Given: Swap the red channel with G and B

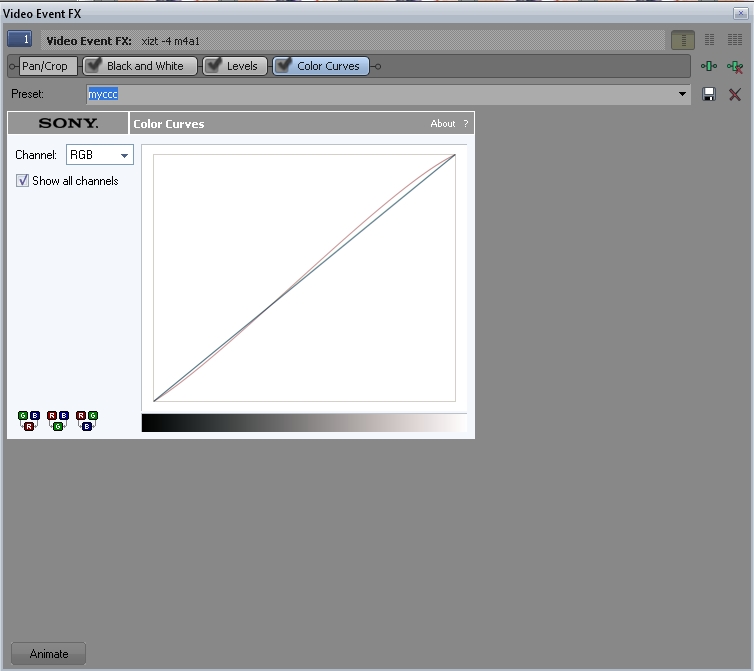Looking at the screenshot, I should (x=29, y=420).
